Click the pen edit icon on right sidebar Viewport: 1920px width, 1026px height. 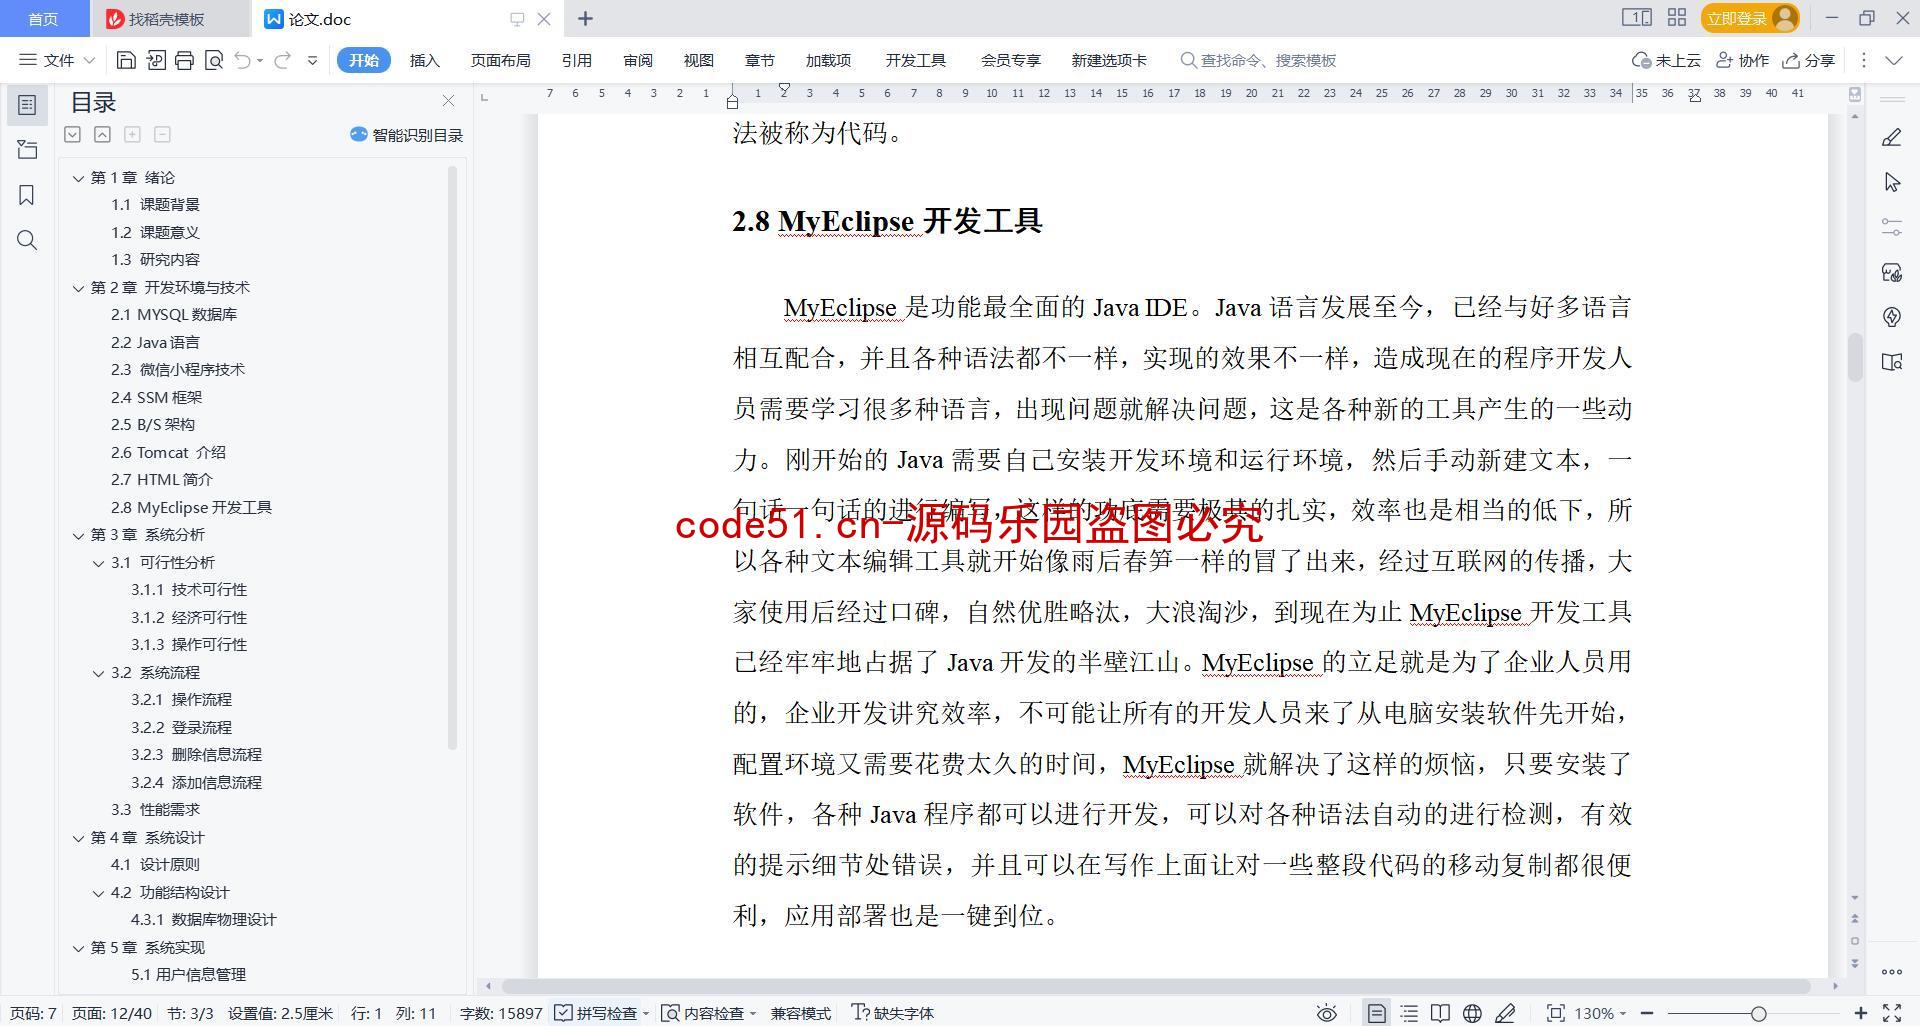tap(1892, 138)
